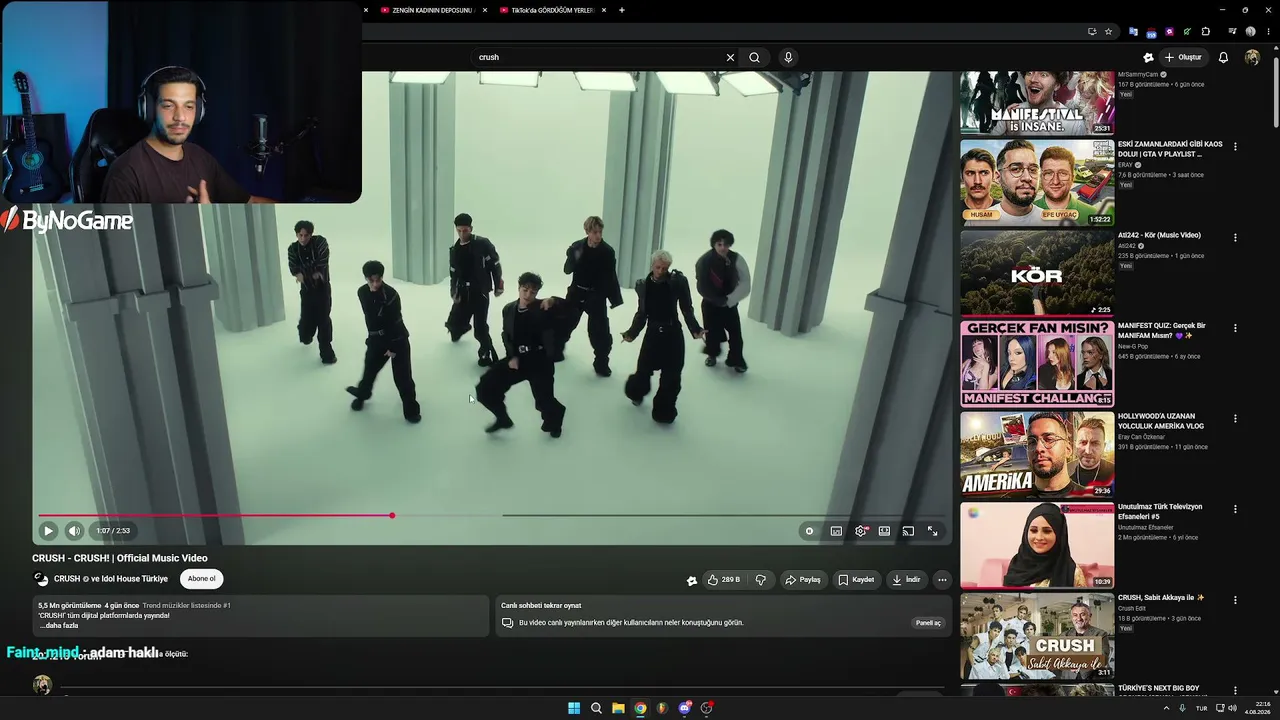Viewport: 1280px width, 720px height.
Task: Switch to ZENGİN KADININ DEPOSUNU tab
Action: (435, 10)
